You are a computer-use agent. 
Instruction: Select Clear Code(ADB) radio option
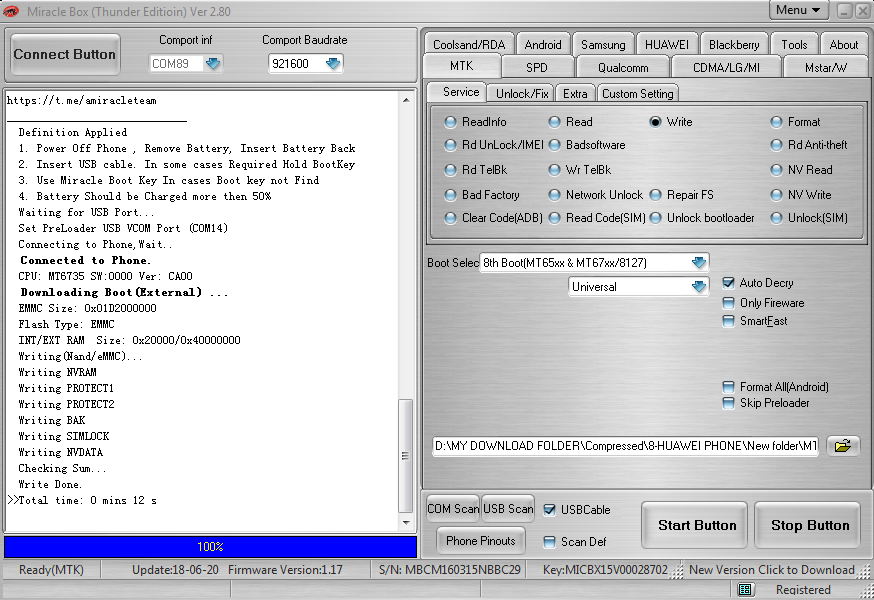pos(450,218)
